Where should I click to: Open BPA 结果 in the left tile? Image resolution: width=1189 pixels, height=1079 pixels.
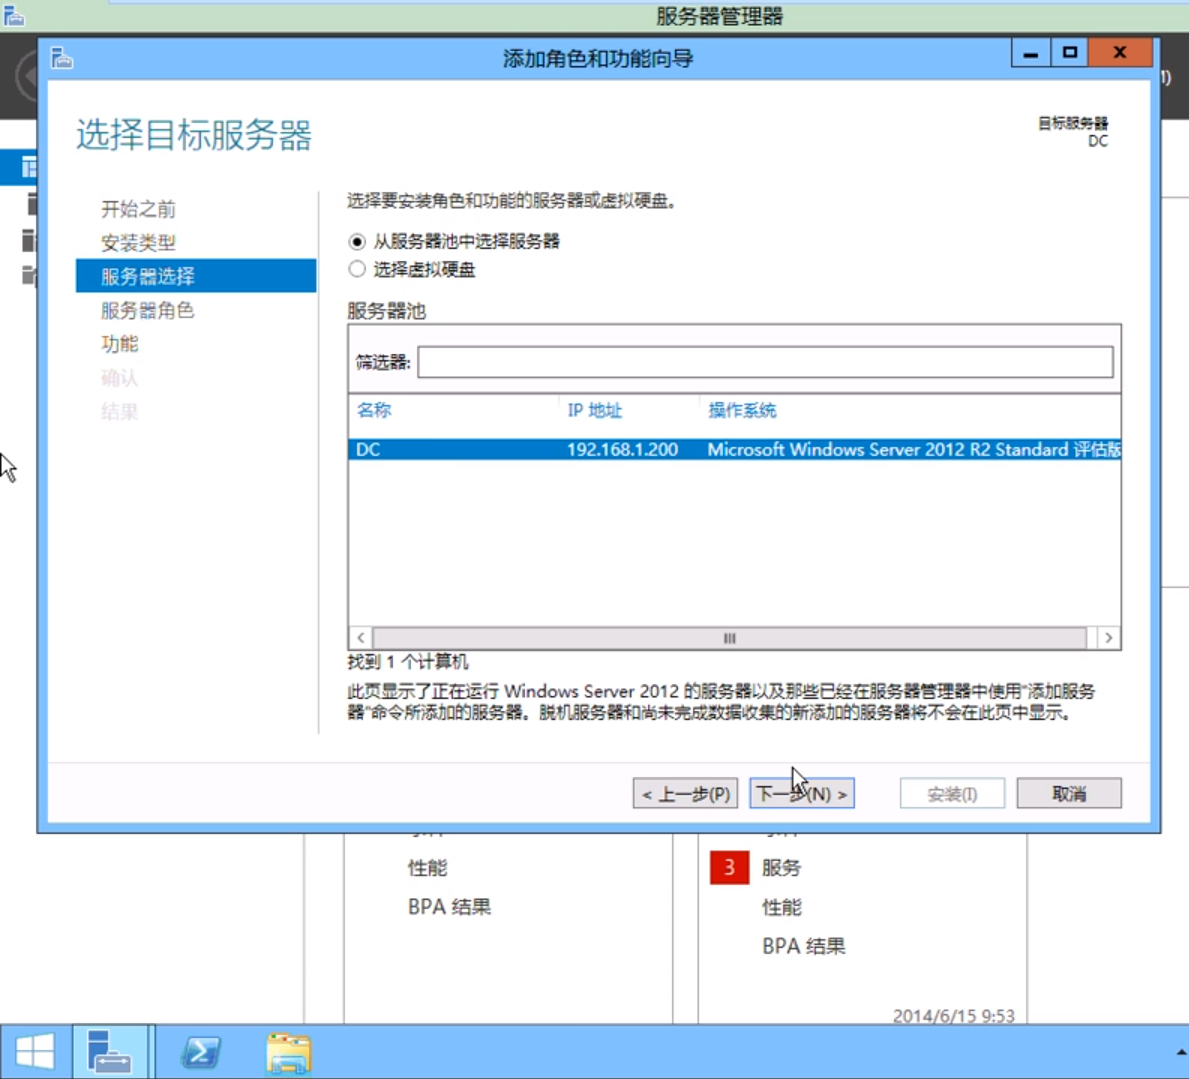[450, 907]
